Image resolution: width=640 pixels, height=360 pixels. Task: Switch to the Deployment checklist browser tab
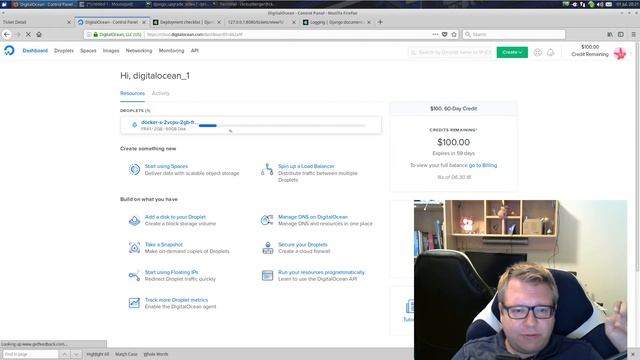186,22
